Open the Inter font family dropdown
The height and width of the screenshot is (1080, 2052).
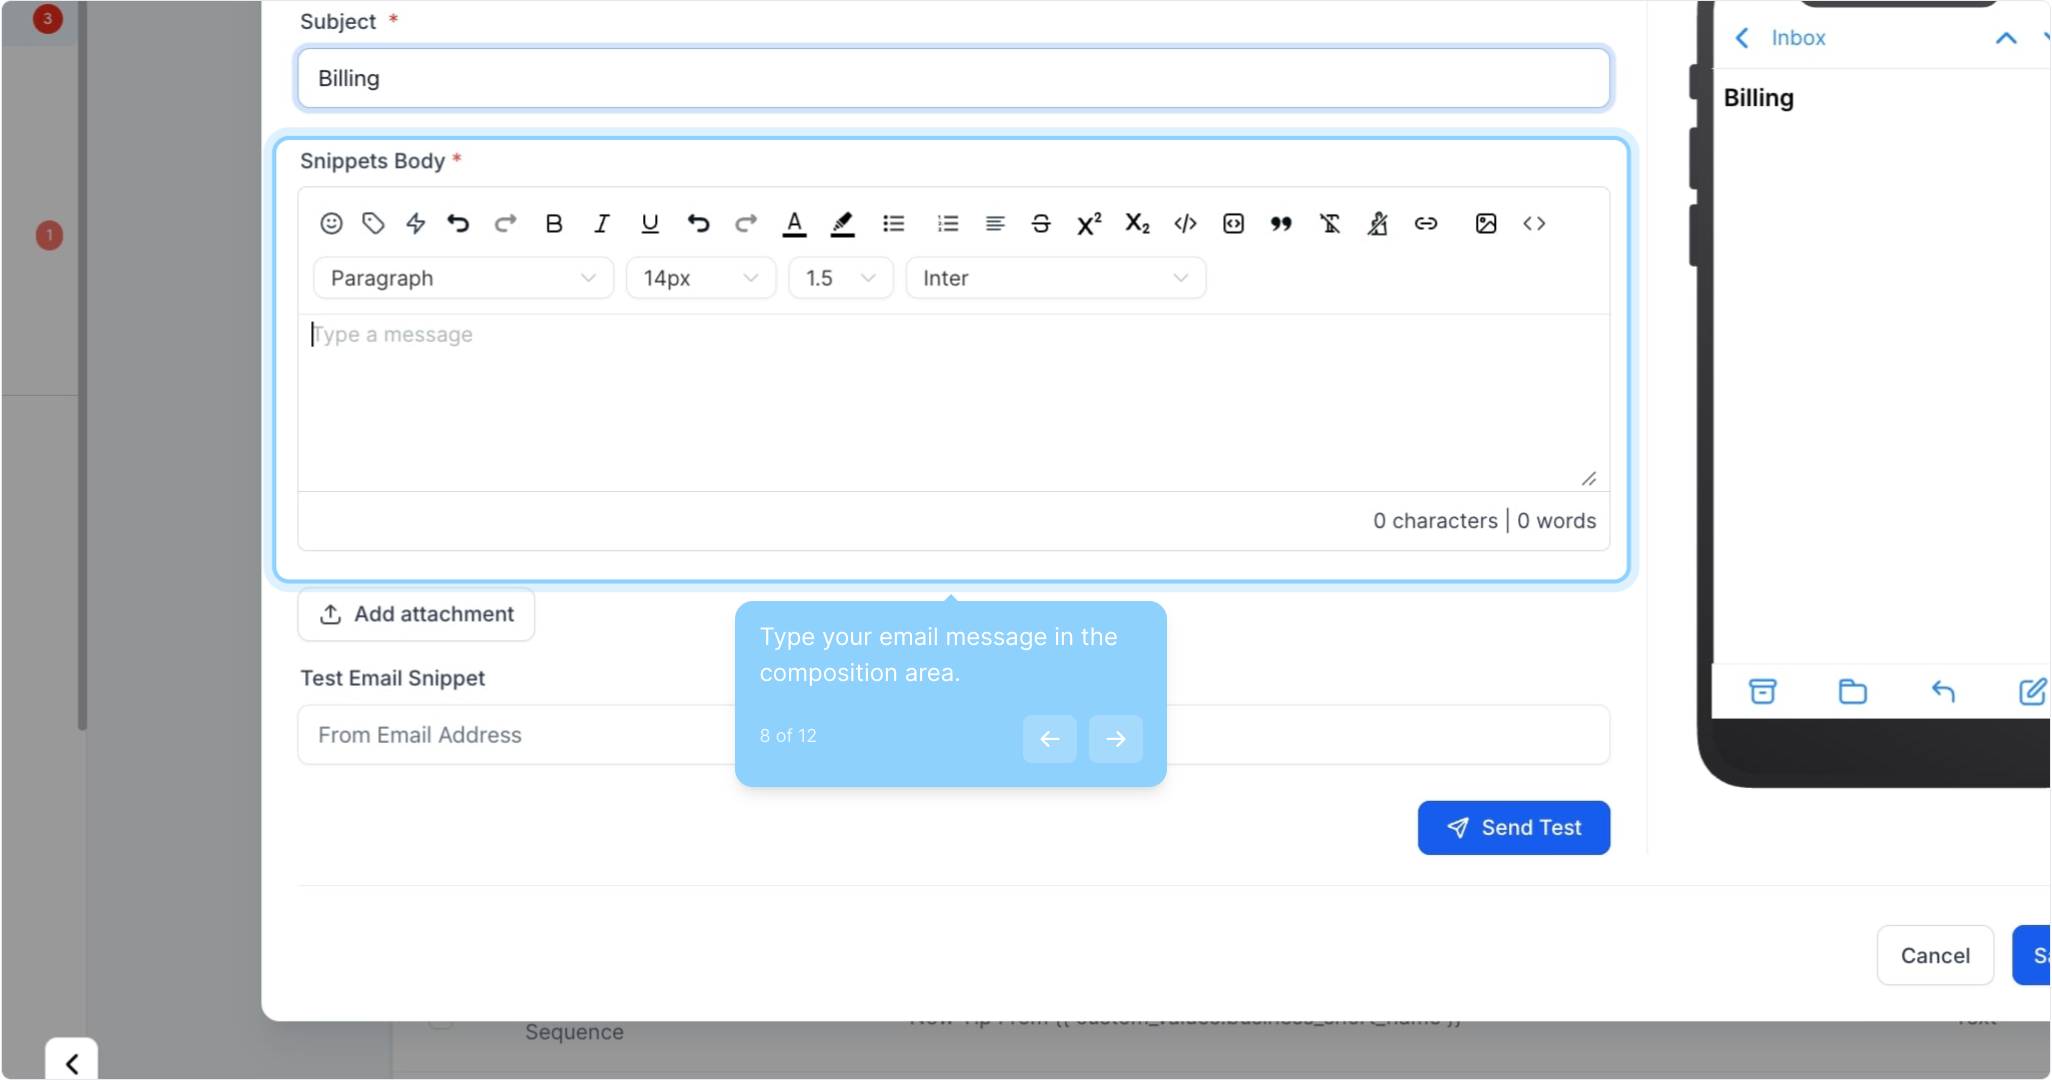click(x=1055, y=278)
